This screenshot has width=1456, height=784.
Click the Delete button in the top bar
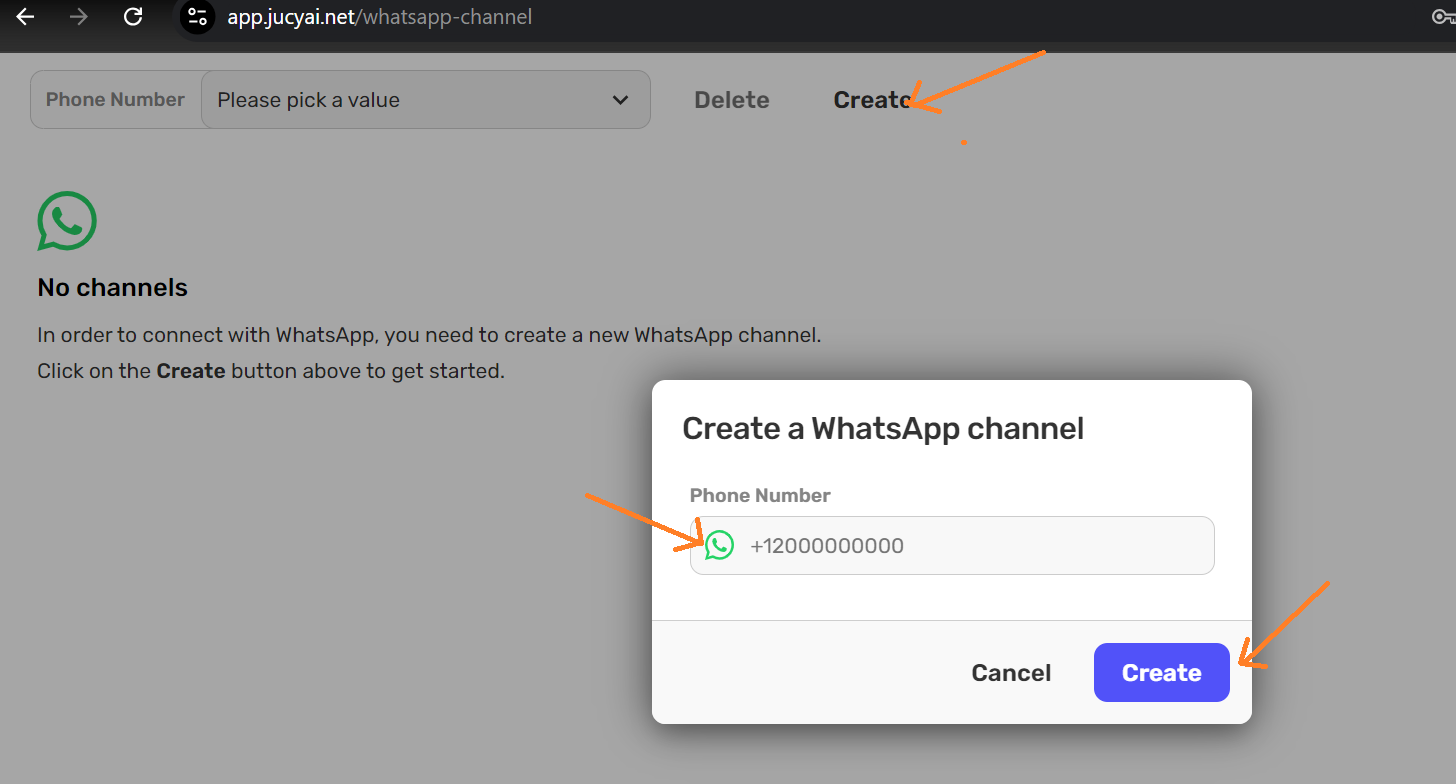732,100
